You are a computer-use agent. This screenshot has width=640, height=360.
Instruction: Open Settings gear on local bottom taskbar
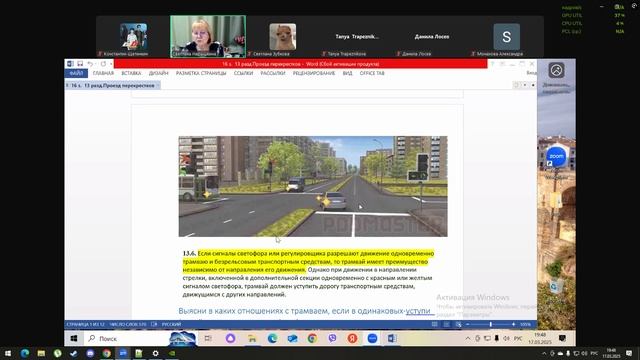pos(156,353)
